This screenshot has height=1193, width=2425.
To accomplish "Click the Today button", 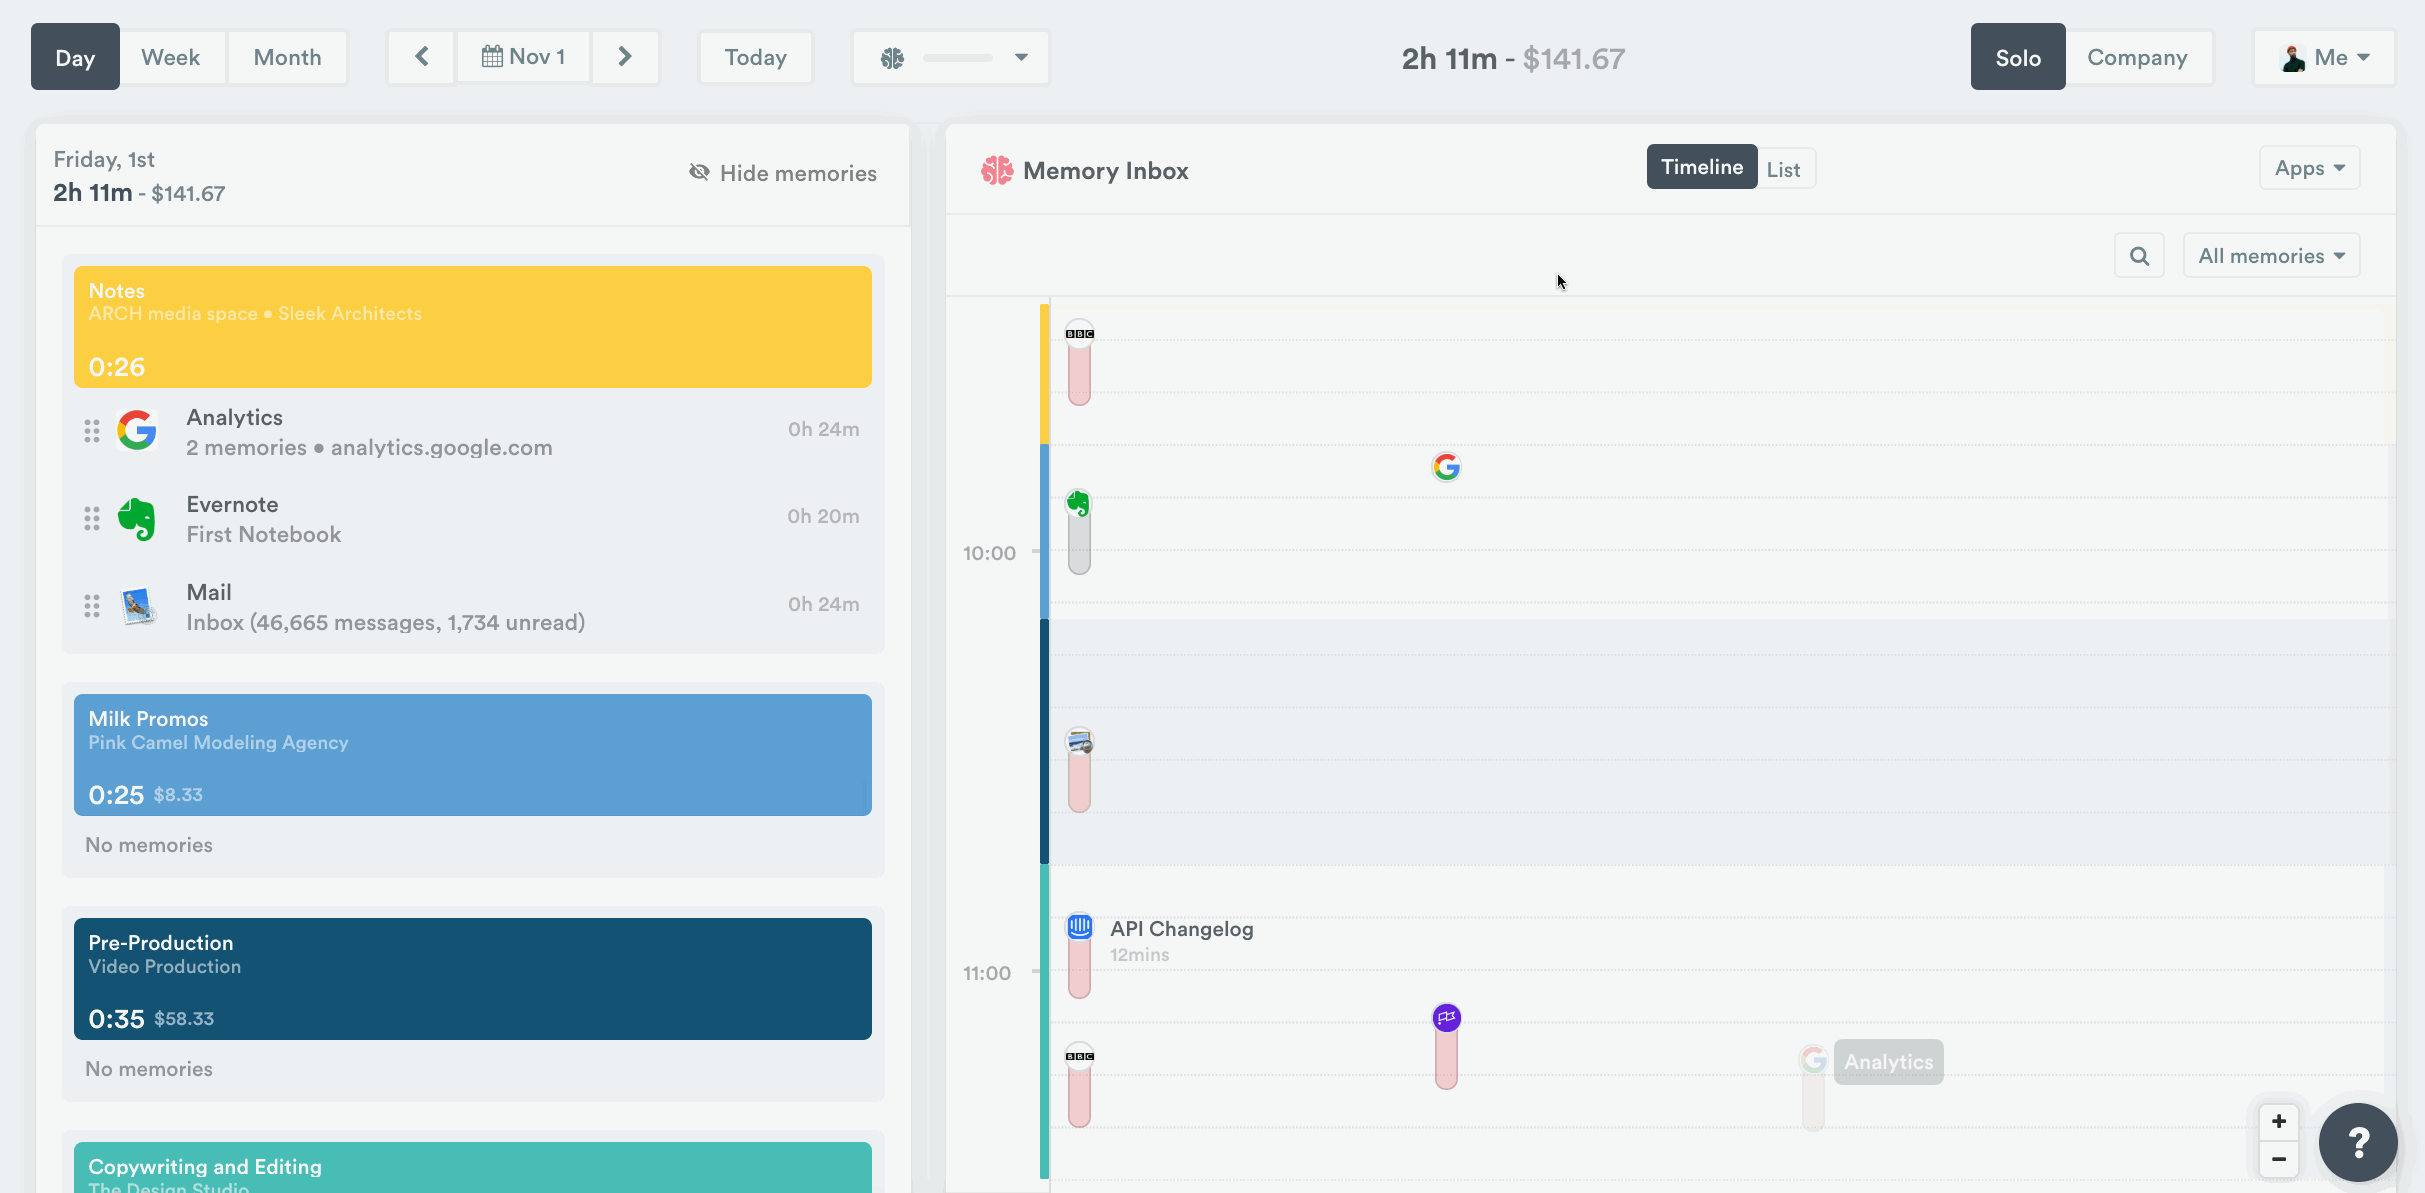I will [755, 57].
